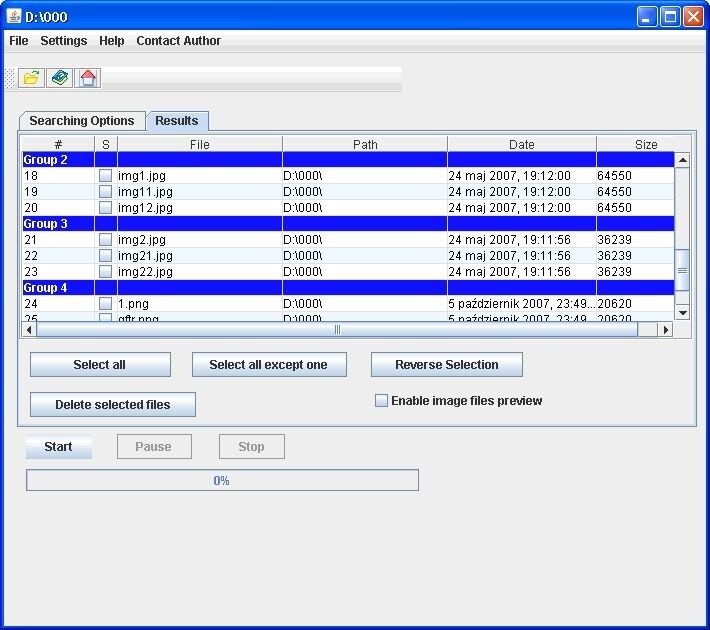Select the Group 4 header row
Screen dimensions: 710x630
348,288
